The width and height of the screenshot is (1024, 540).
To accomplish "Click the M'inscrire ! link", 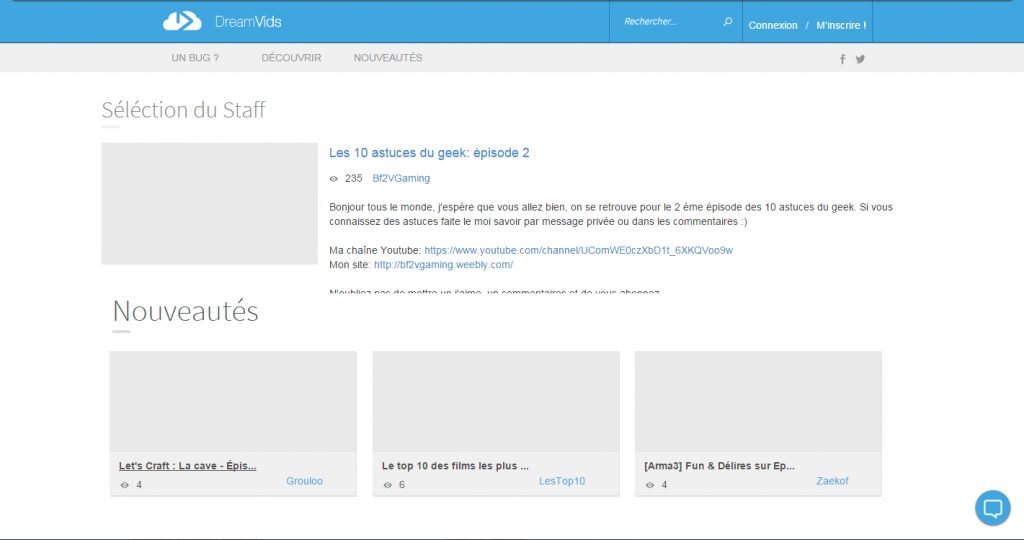I will [841, 25].
